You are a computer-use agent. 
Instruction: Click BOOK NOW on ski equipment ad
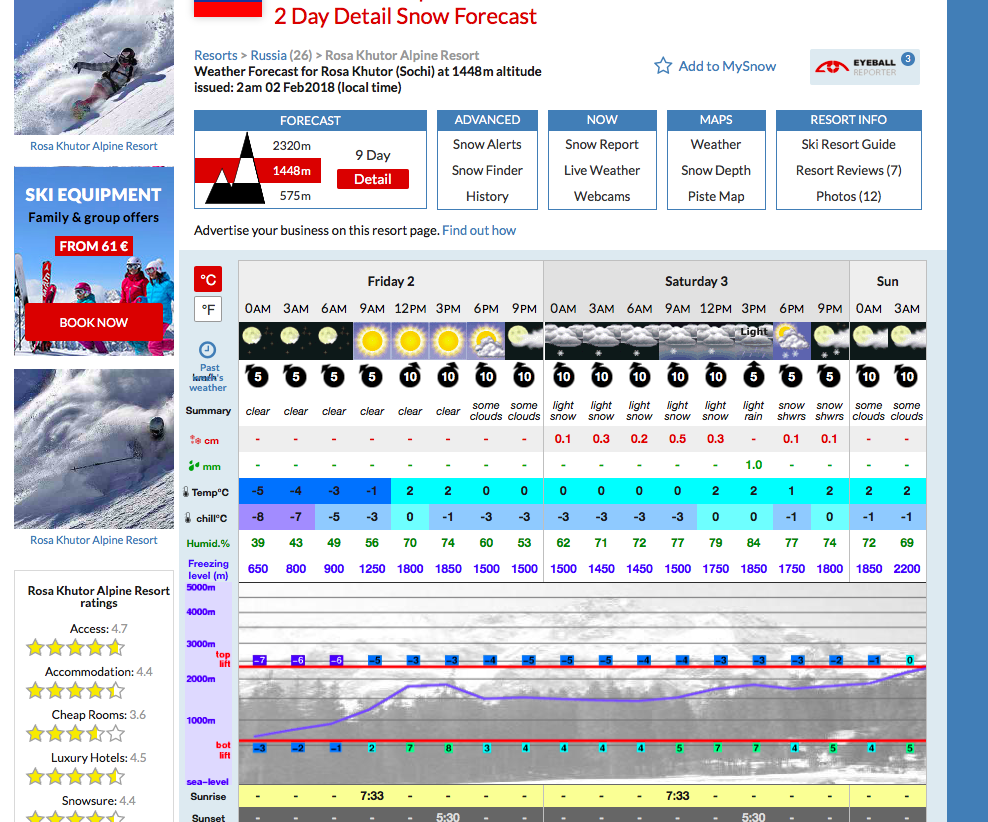[x=93, y=323]
